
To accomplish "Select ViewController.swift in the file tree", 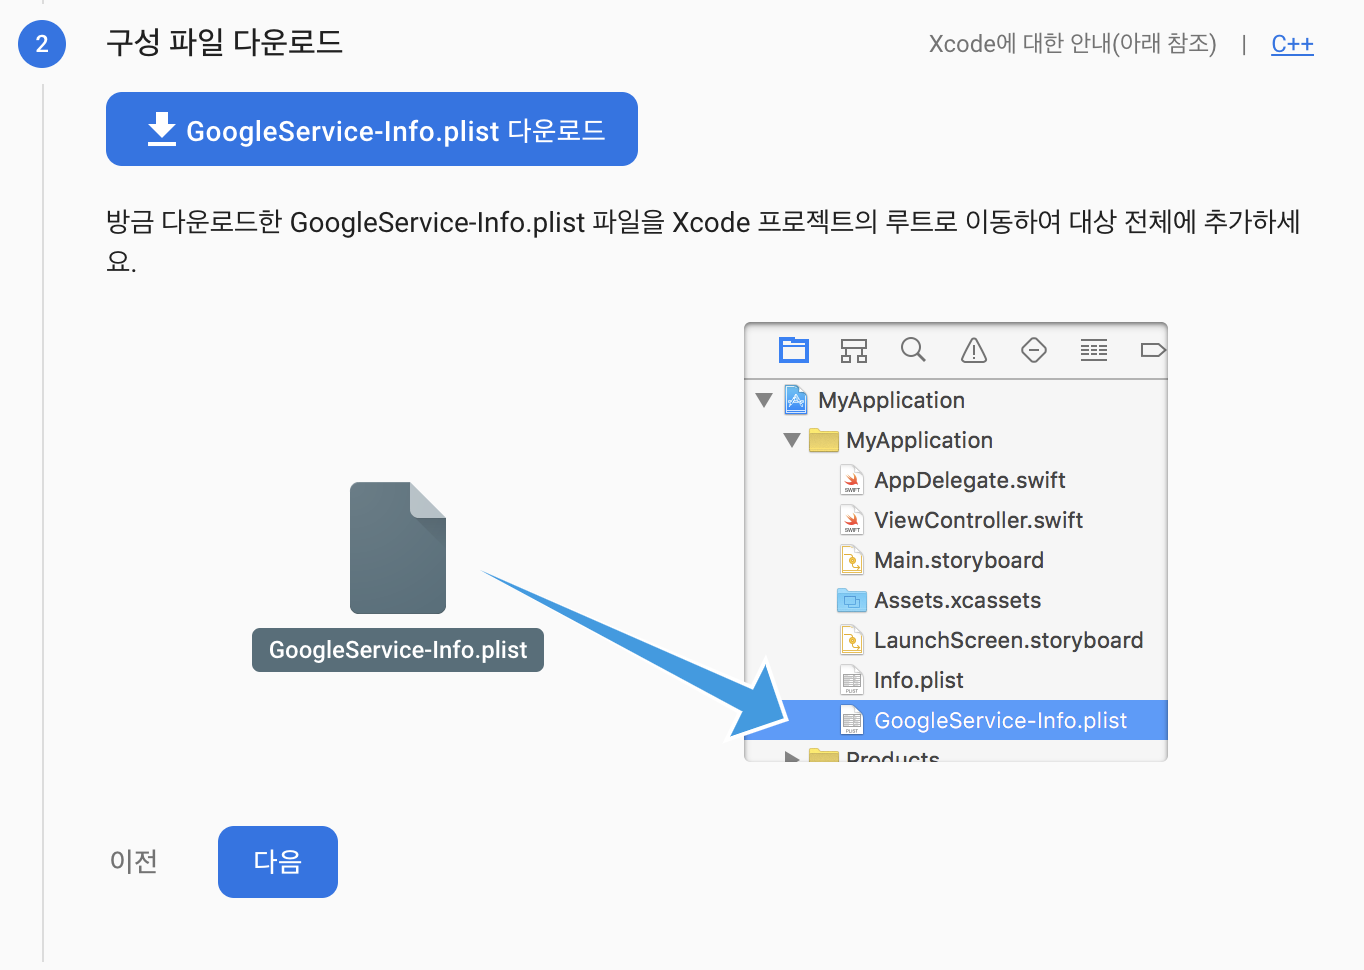I will pos(956,520).
